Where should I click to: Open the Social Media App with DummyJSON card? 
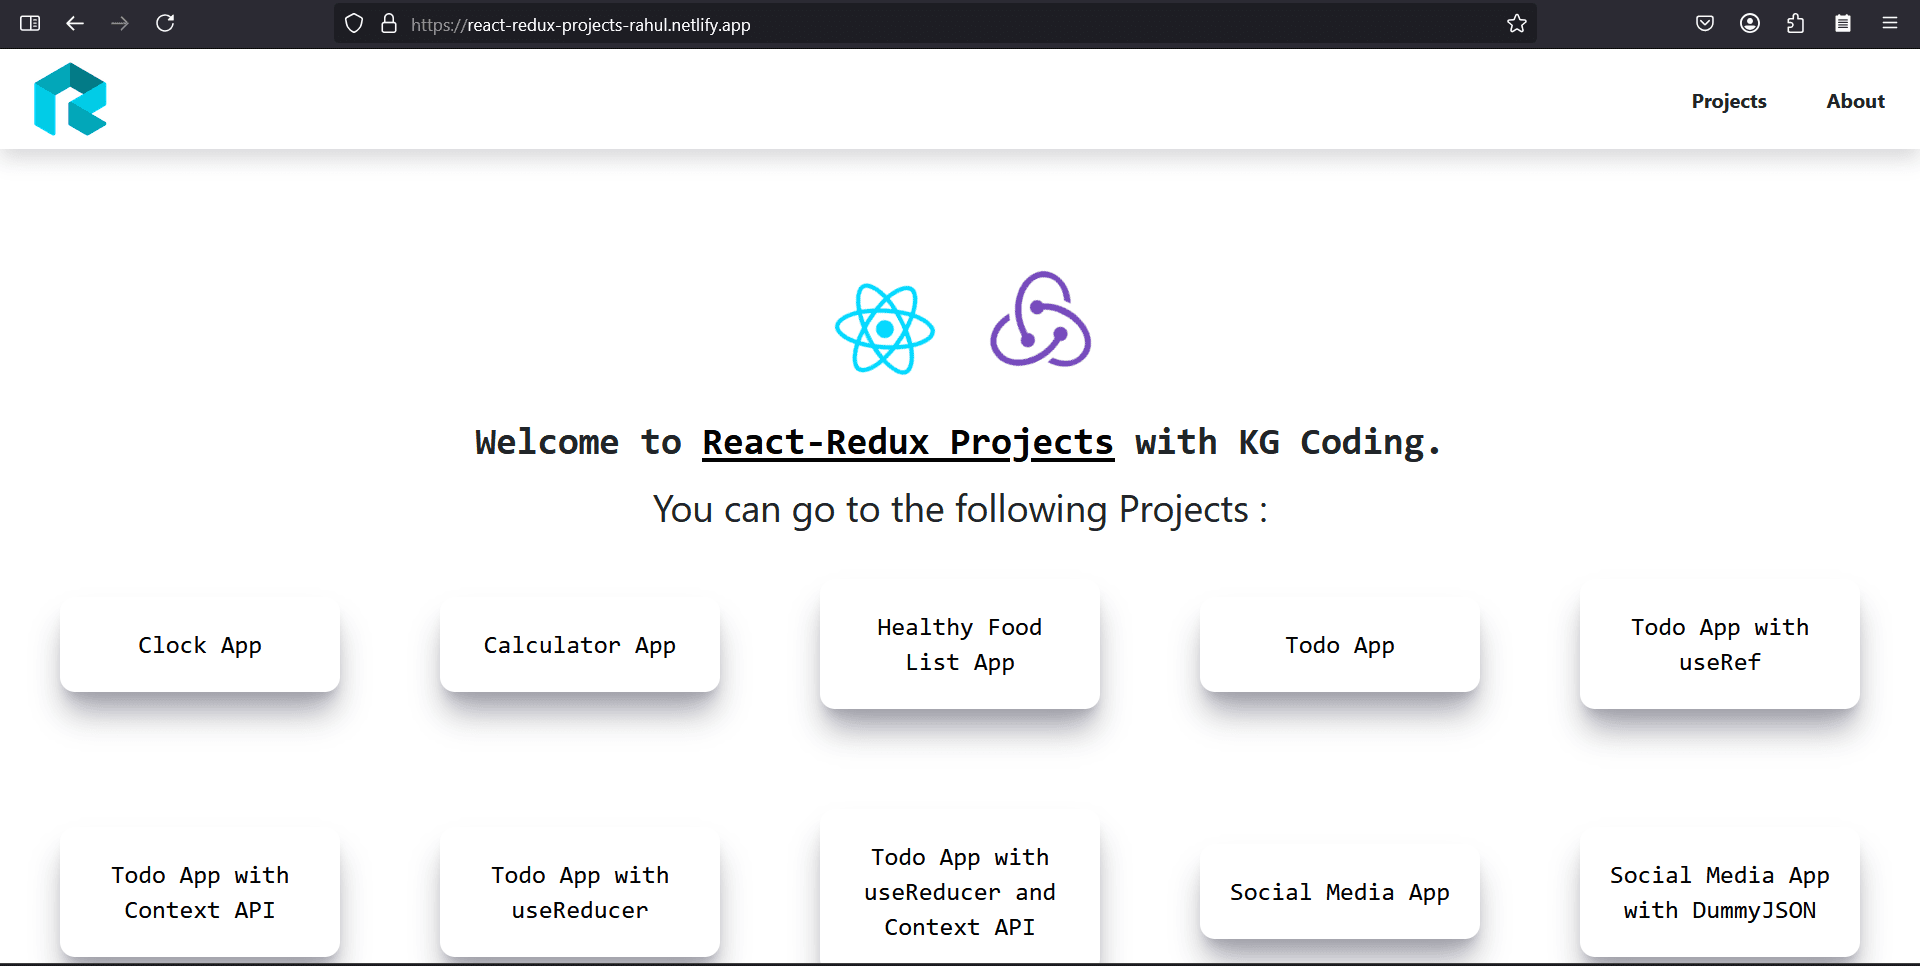coord(1719,892)
